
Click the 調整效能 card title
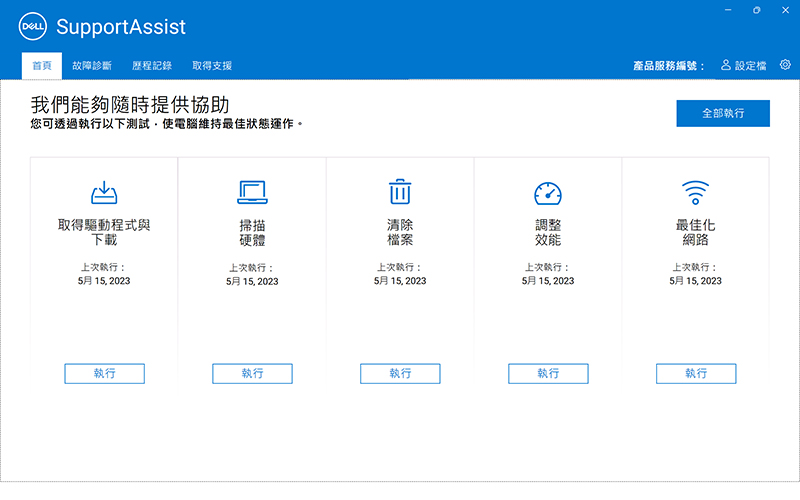click(x=548, y=233)
